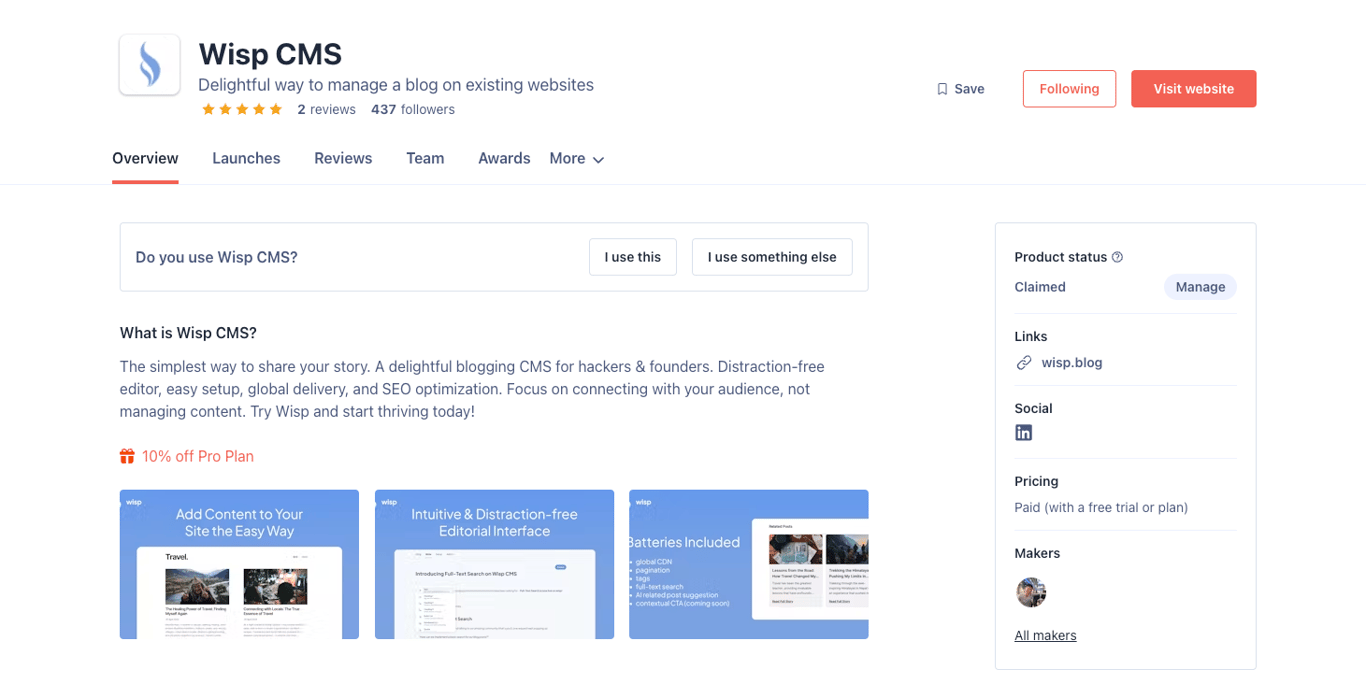Expand the More dropdown menu
This screenshot has height=684, width=1366.
point(577,159)
